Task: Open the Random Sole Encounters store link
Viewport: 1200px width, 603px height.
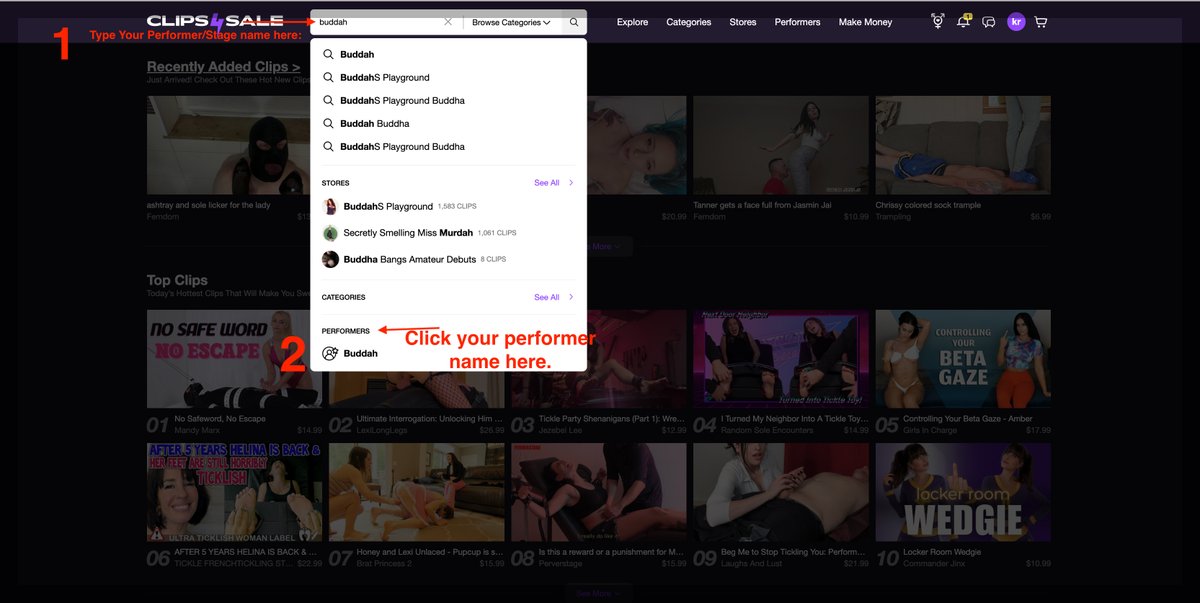Action: (x=767, y=430)
